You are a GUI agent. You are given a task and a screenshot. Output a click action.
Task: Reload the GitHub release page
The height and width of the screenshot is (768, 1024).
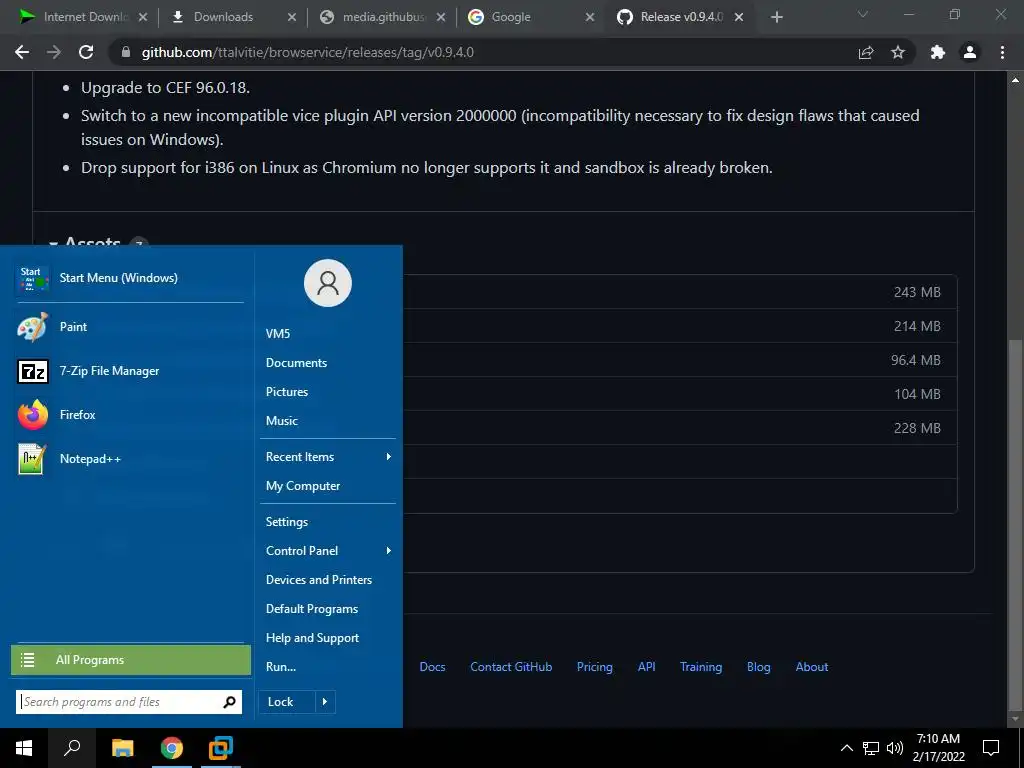pyautogui.click(x=86, y=52)
